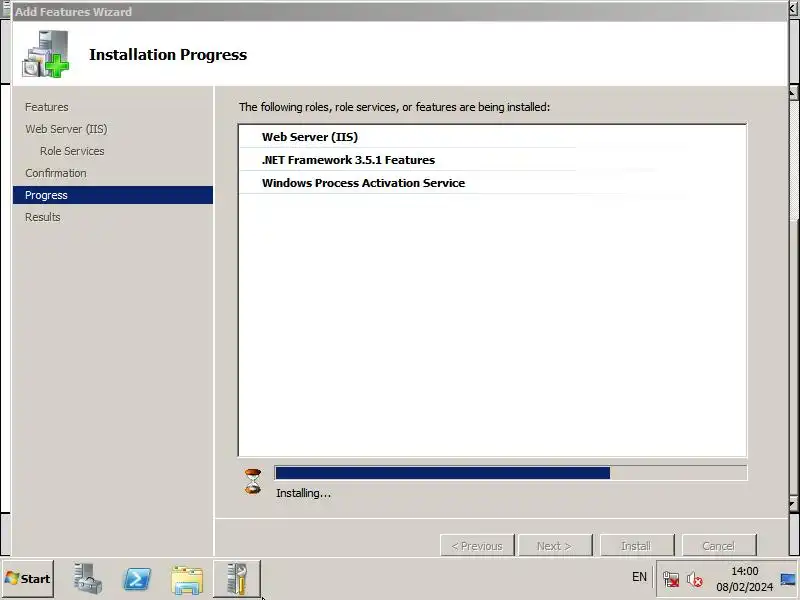This screenshot has height=600, width=800.
Task: Select the Results step
Action: pos(42,217)
